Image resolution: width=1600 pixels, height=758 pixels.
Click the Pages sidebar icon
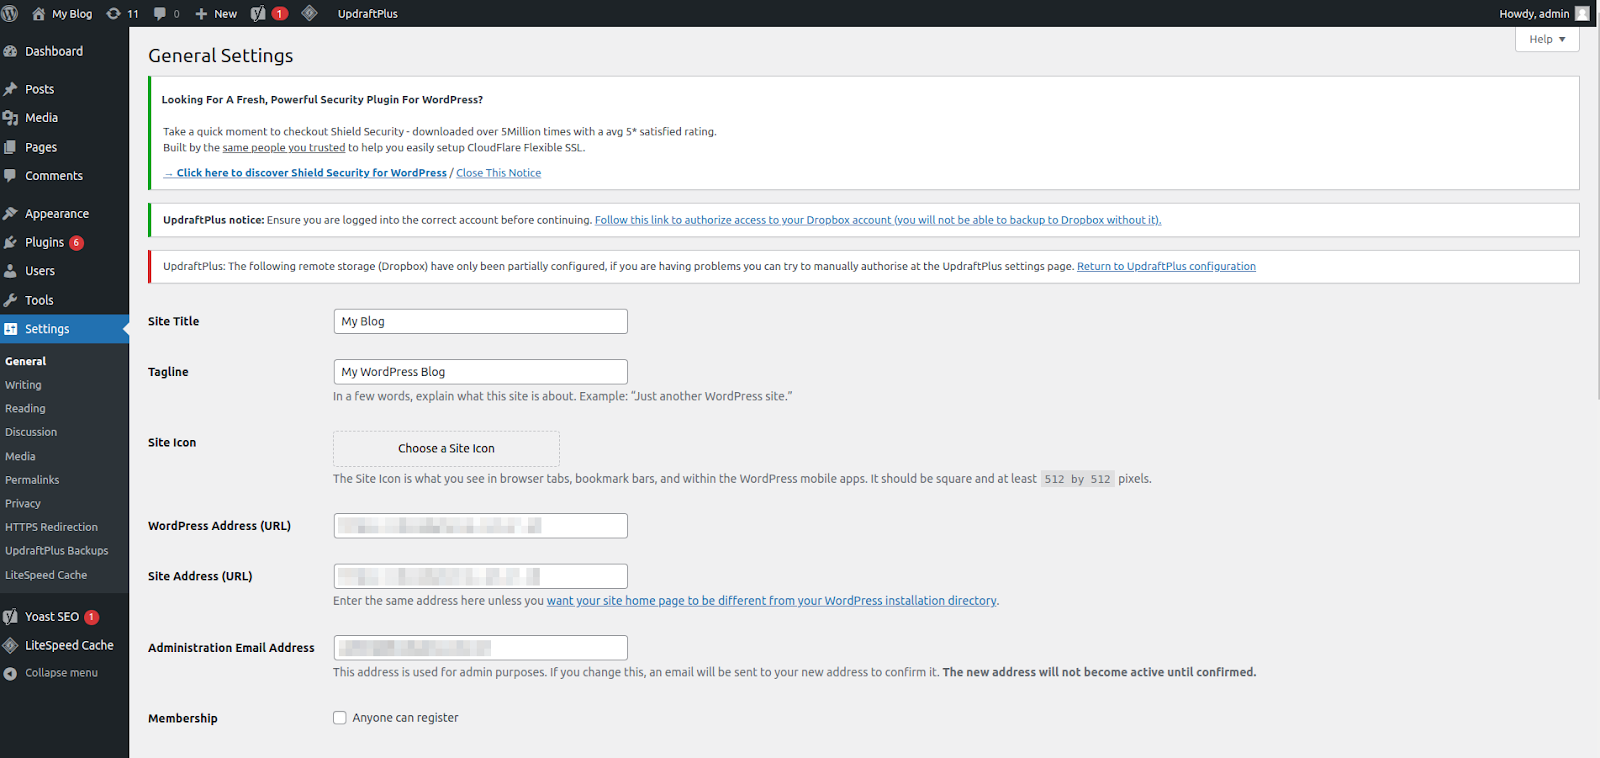tap(10, 147)
